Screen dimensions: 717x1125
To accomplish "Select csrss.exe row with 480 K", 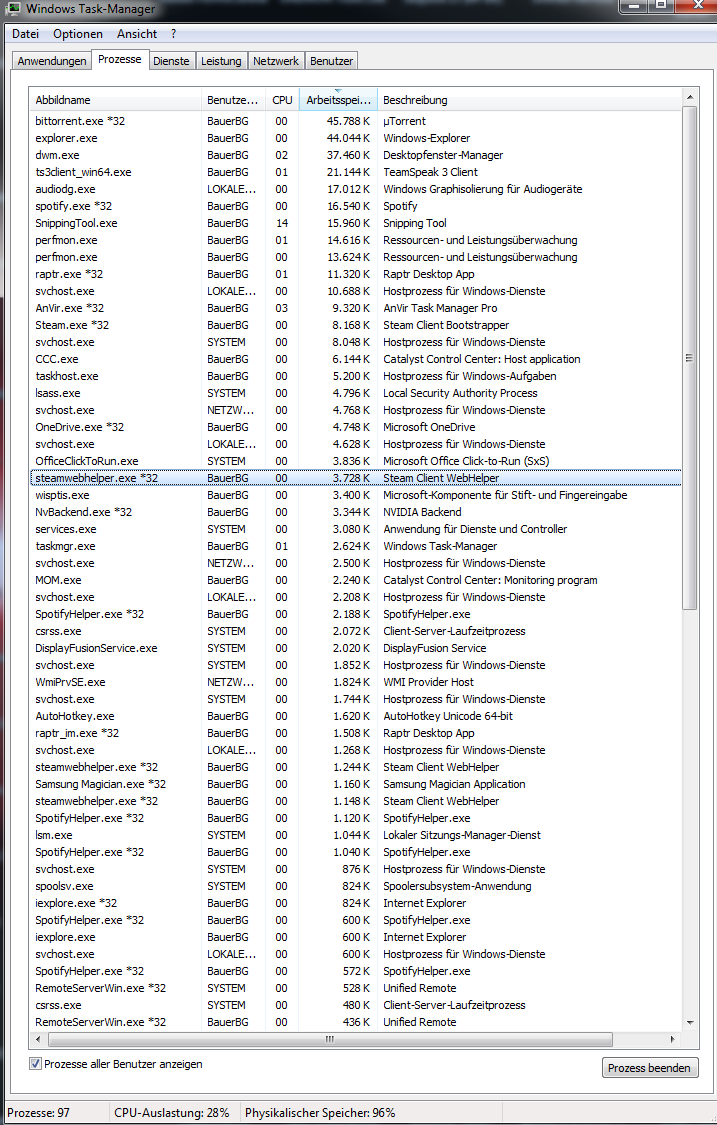I will pos(355,1005).
